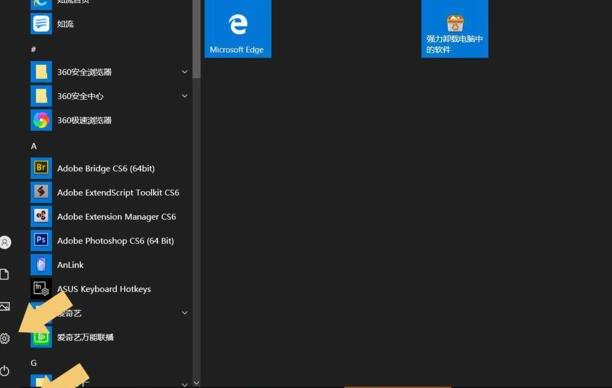Screen dimensions: 612x388
Task: Start Adobe Photoshop CS6 (64 Bit)
Action: tap(111, 241)
